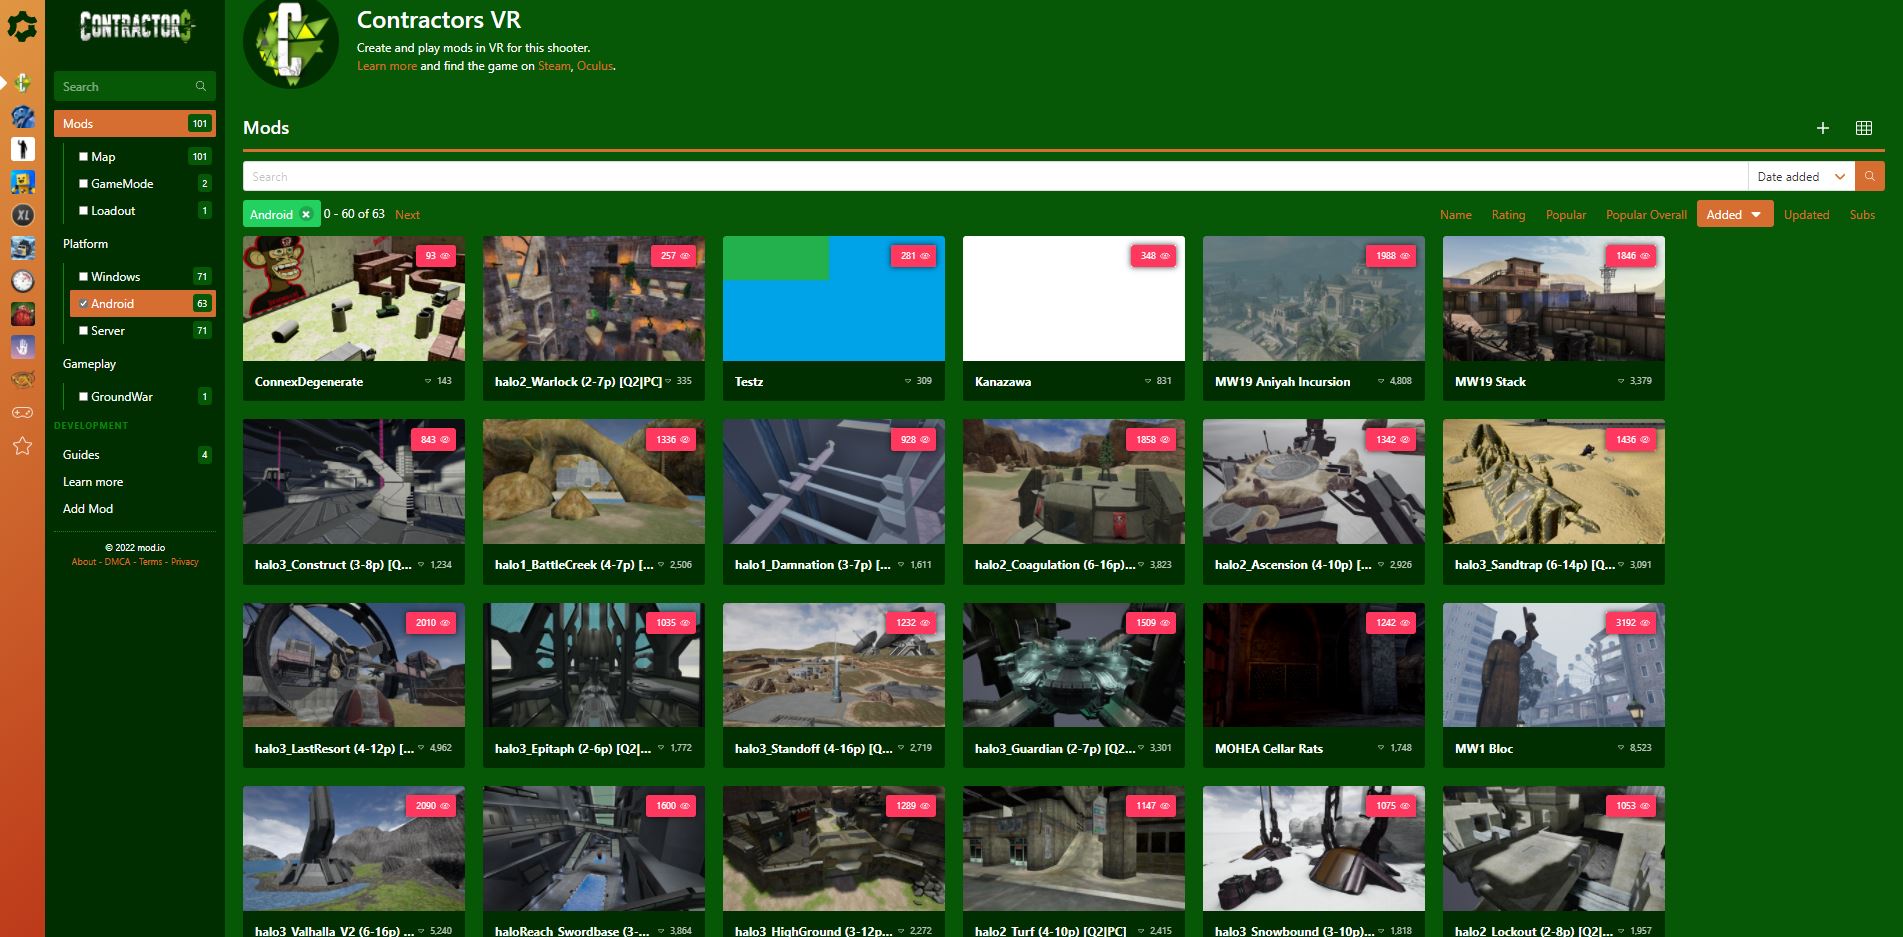Check the GroundWar gameplay checkbox
Viewport: 1903px width, 937px height.
[x=84, y=397]
